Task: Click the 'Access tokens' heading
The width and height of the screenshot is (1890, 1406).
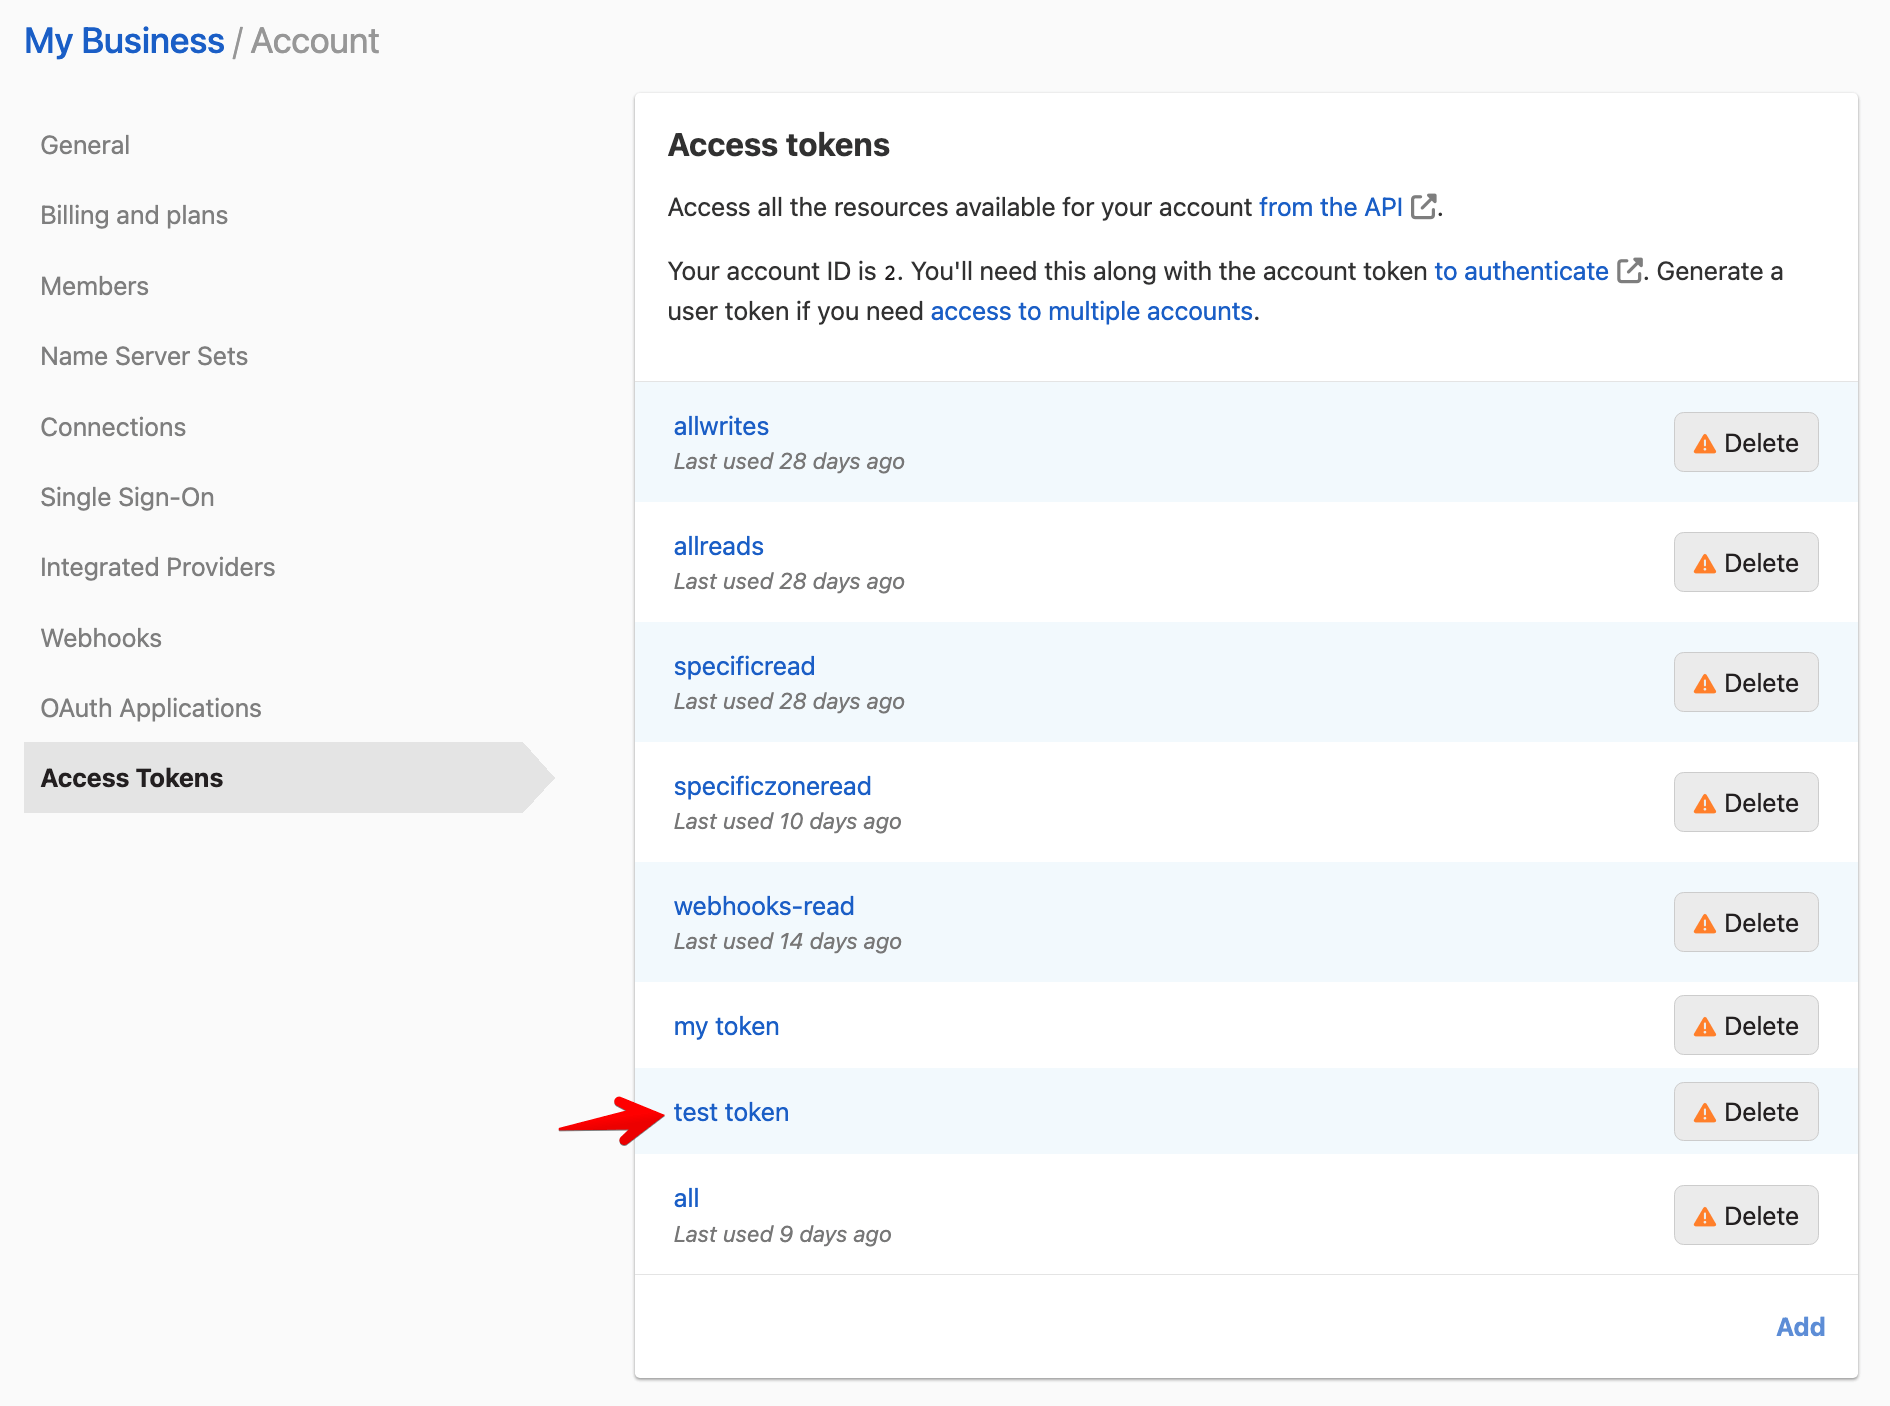Action: [778, 145]
